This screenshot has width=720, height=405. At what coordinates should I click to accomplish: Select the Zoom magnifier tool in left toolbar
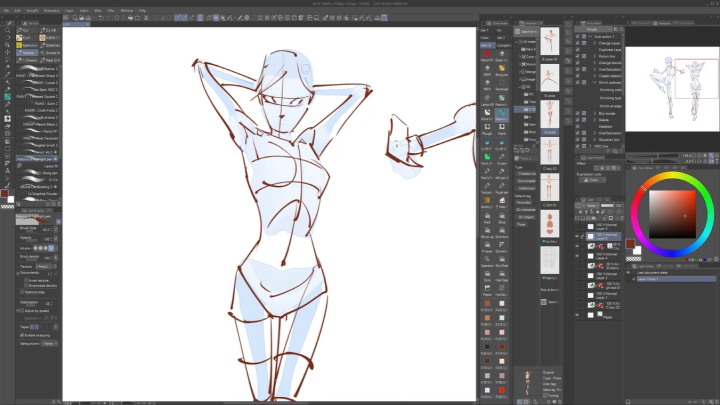coord(7,30)
